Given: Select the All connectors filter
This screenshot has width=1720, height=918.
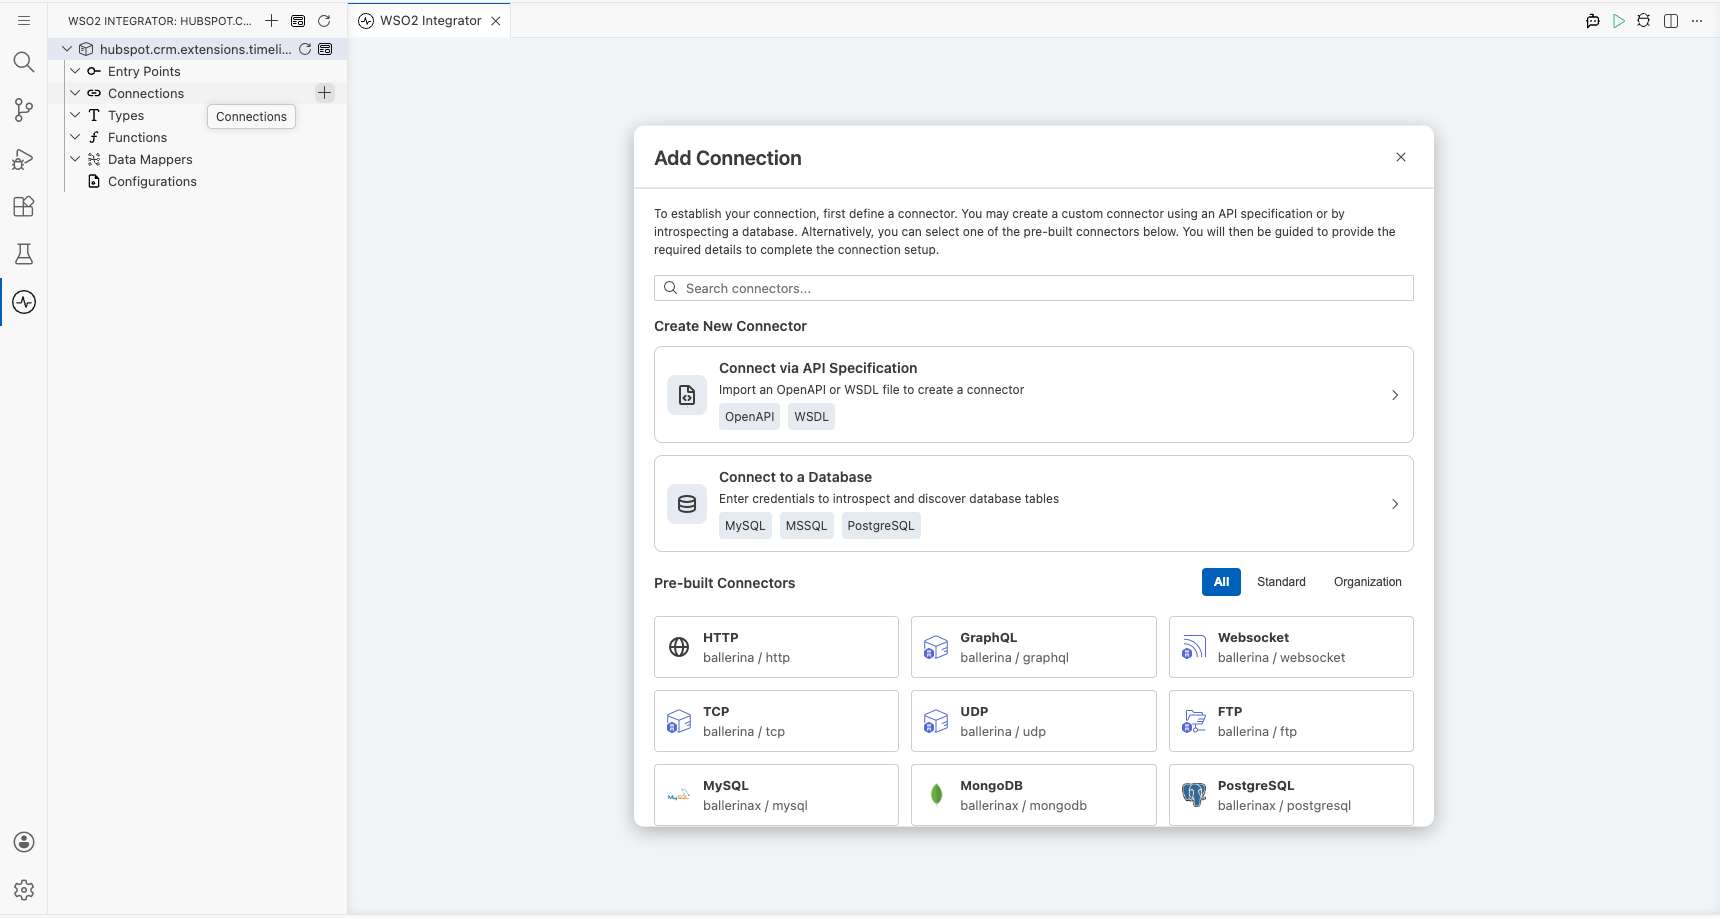Looking at the screenshot, I should pyautogui.click(x=1221, y=582).
